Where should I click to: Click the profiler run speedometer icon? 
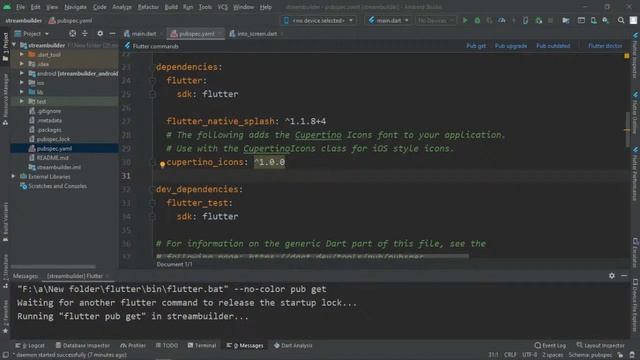(x=502, y=20)
